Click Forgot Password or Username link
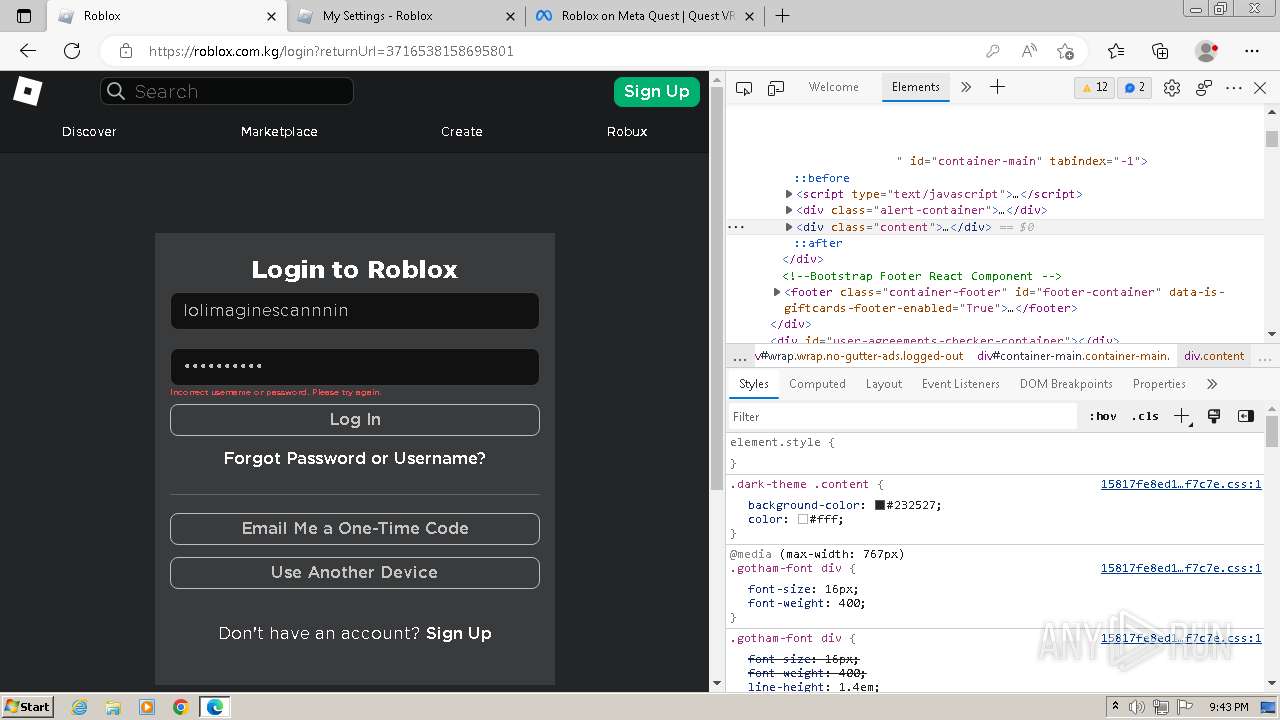Image resolution: width=1280 pixels, height=720 pixels. coord(355,458)
